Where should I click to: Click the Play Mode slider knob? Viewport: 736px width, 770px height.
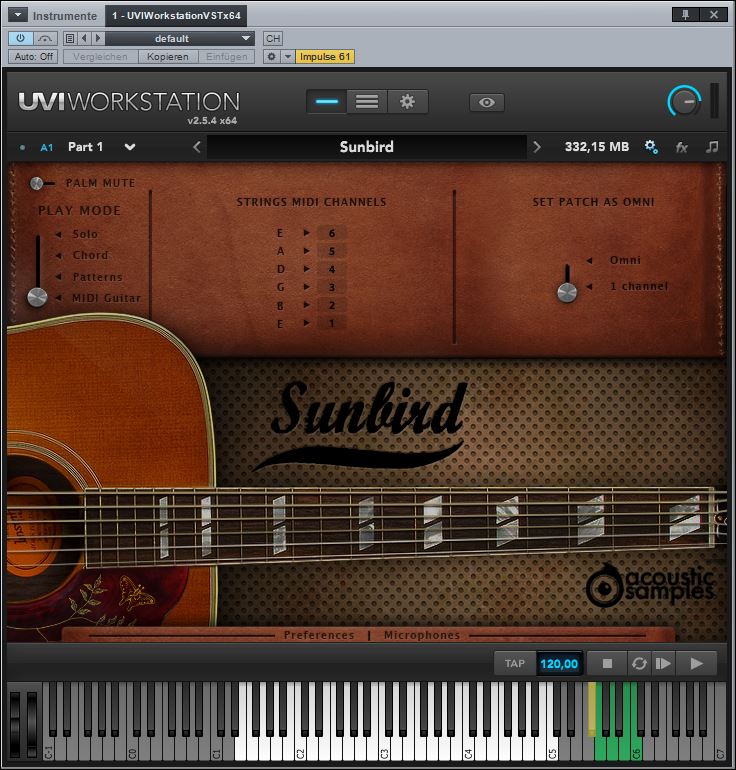click(x=37, y=297)
